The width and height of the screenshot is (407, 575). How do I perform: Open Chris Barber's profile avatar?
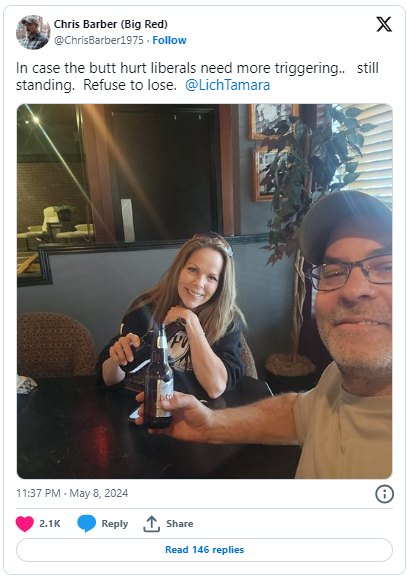(x=33, y=32)
